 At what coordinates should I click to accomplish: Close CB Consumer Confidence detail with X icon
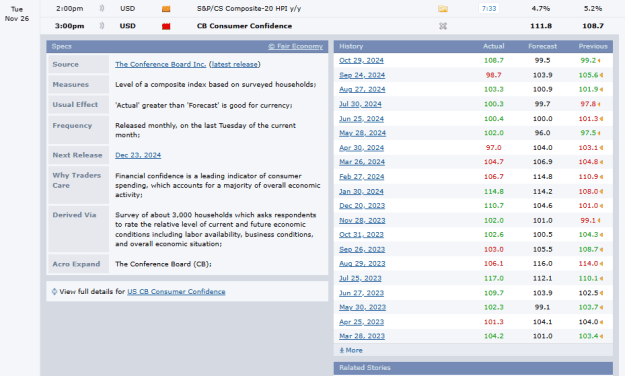pos(443,26)
